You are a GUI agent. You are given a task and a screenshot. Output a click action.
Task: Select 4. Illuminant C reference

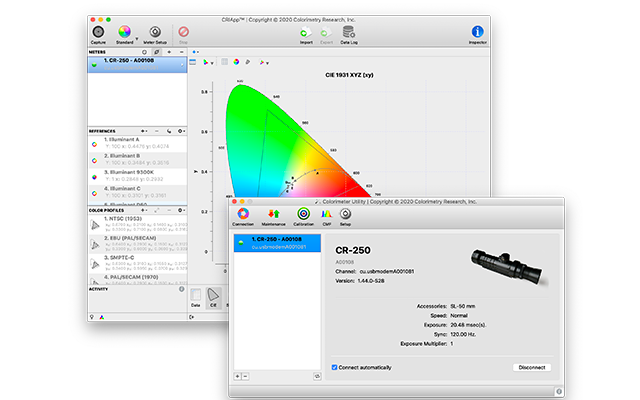(x=138, y=192)
